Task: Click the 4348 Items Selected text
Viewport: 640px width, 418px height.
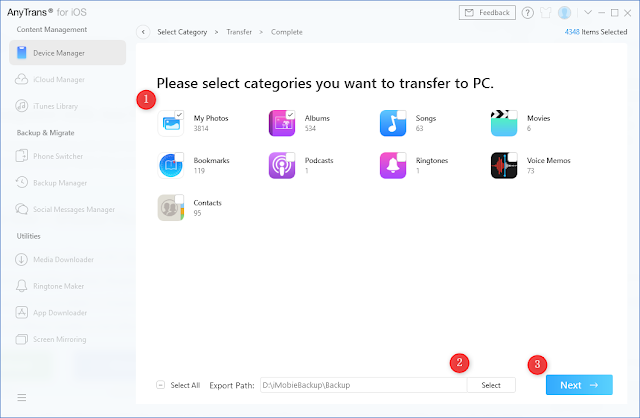Action: pyautogui.click(x=596, y=32)
